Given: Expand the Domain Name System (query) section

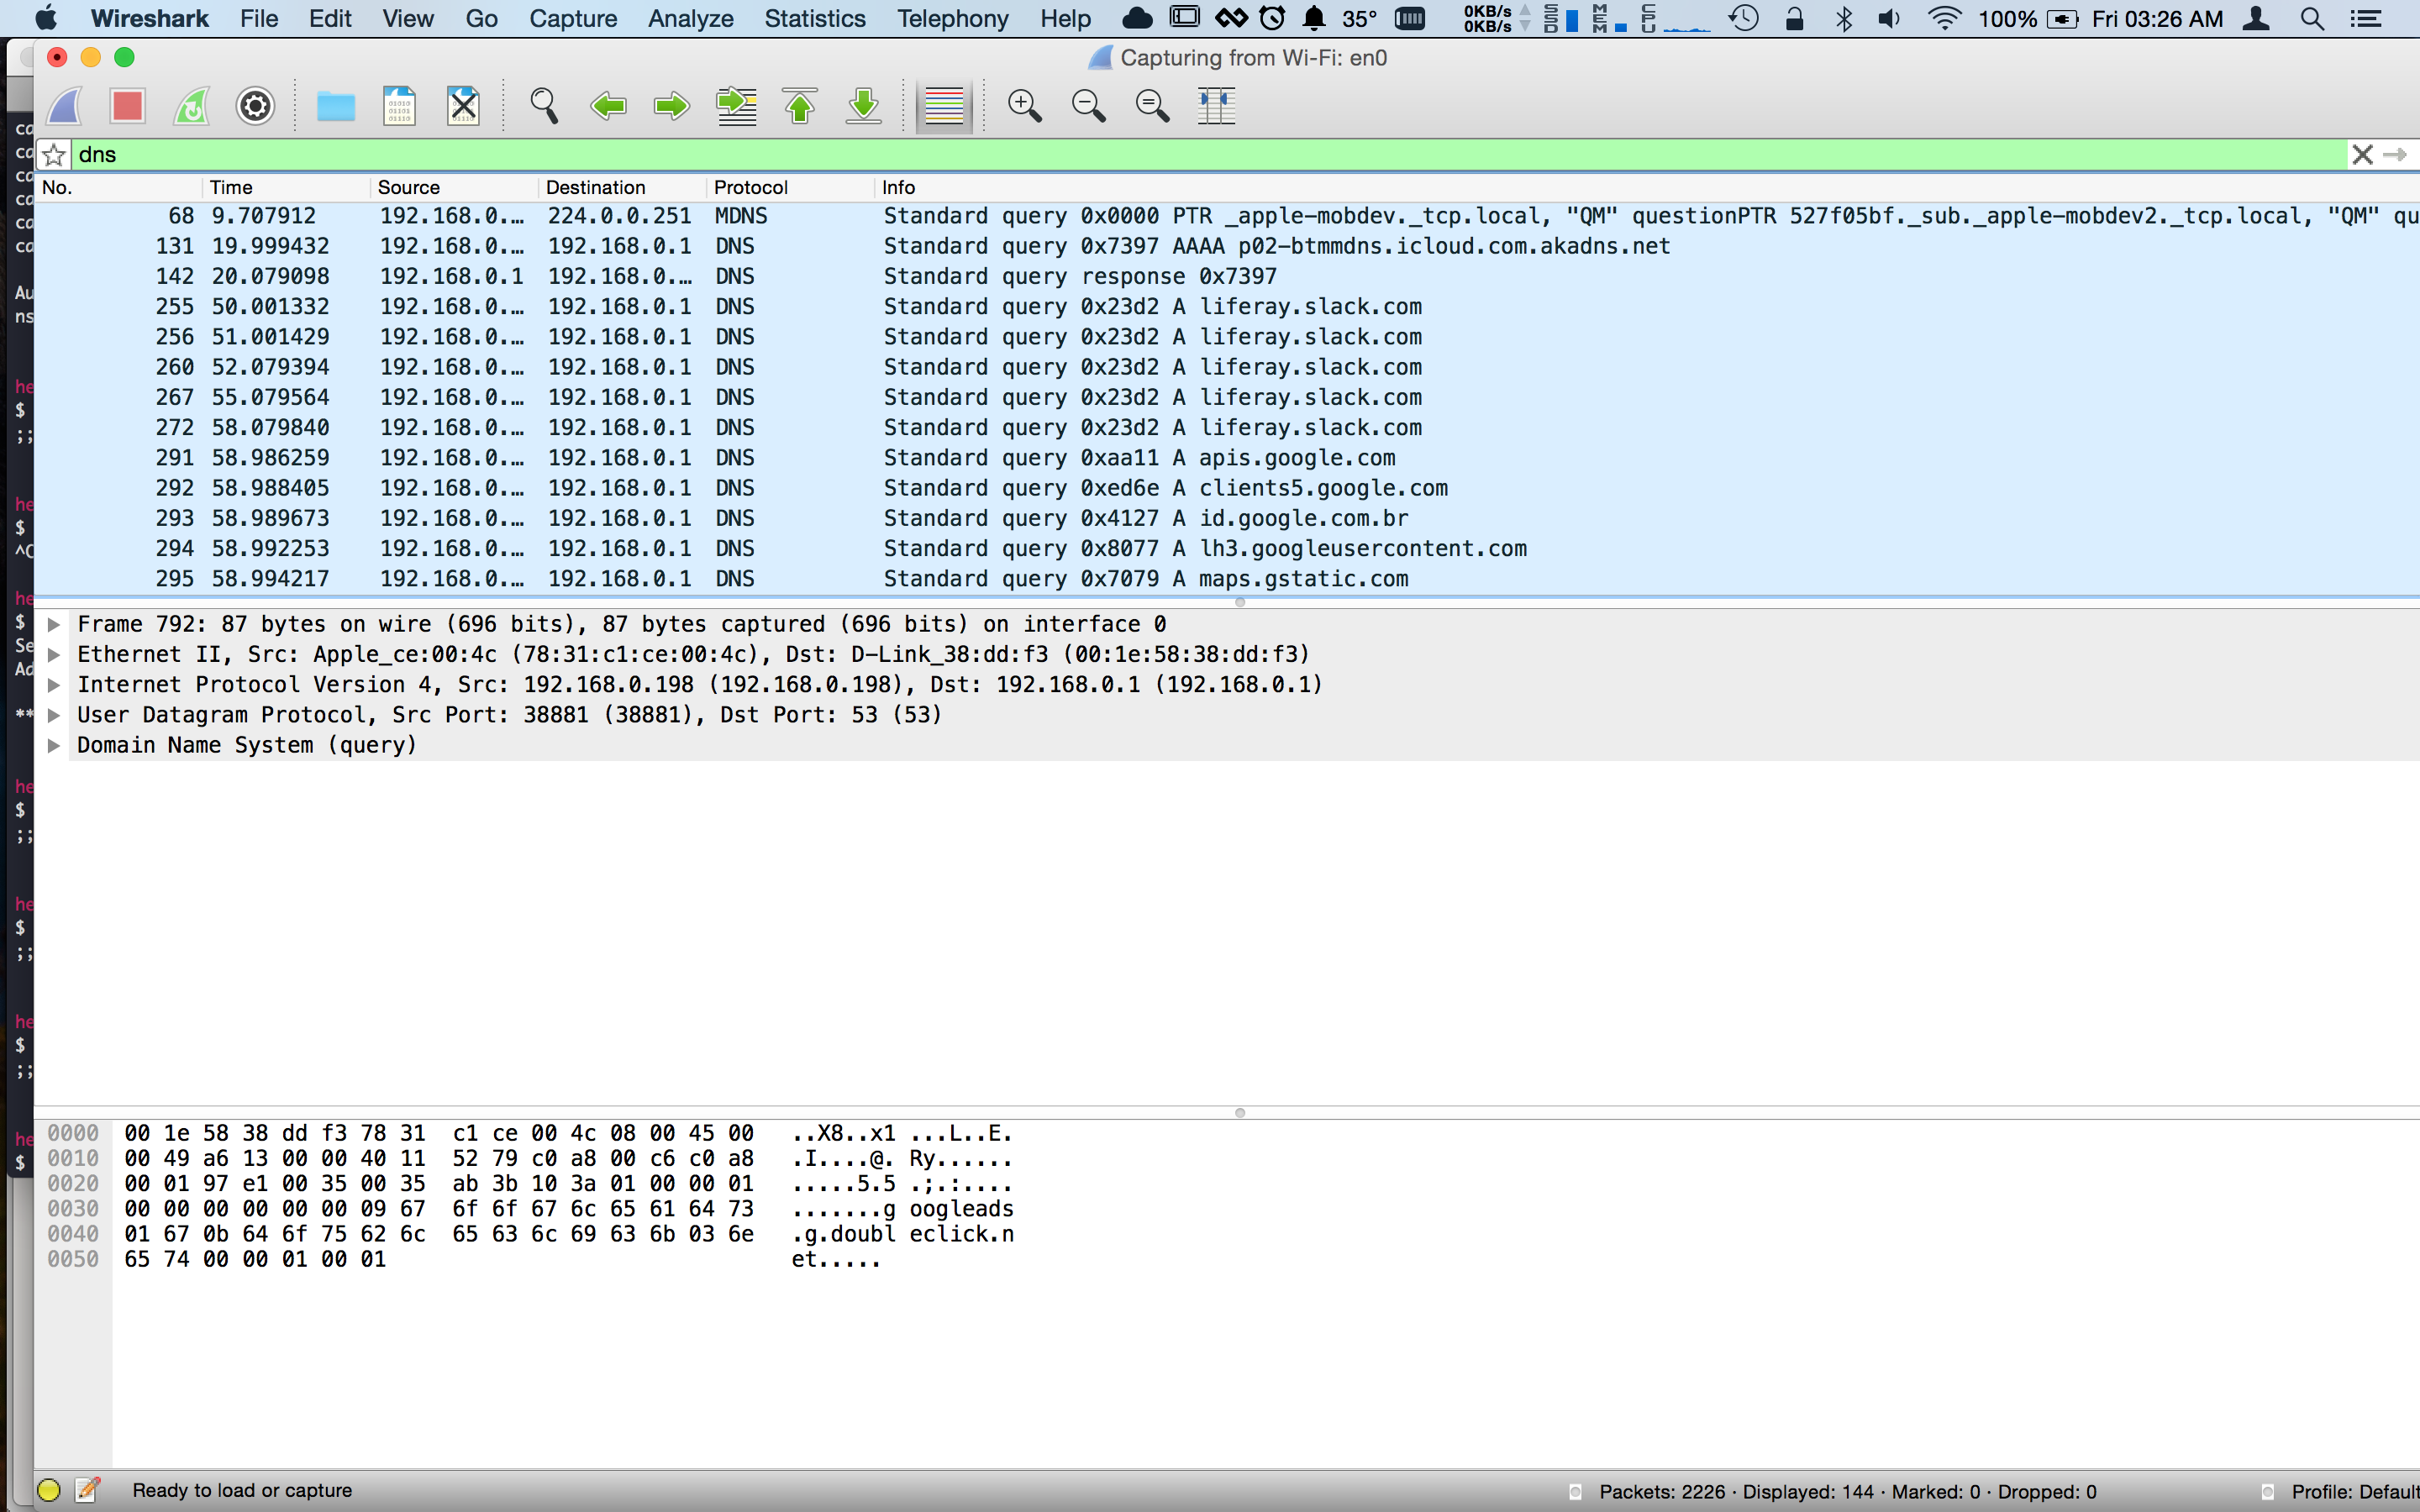Looking at the screenshot, I should [54, 745].
